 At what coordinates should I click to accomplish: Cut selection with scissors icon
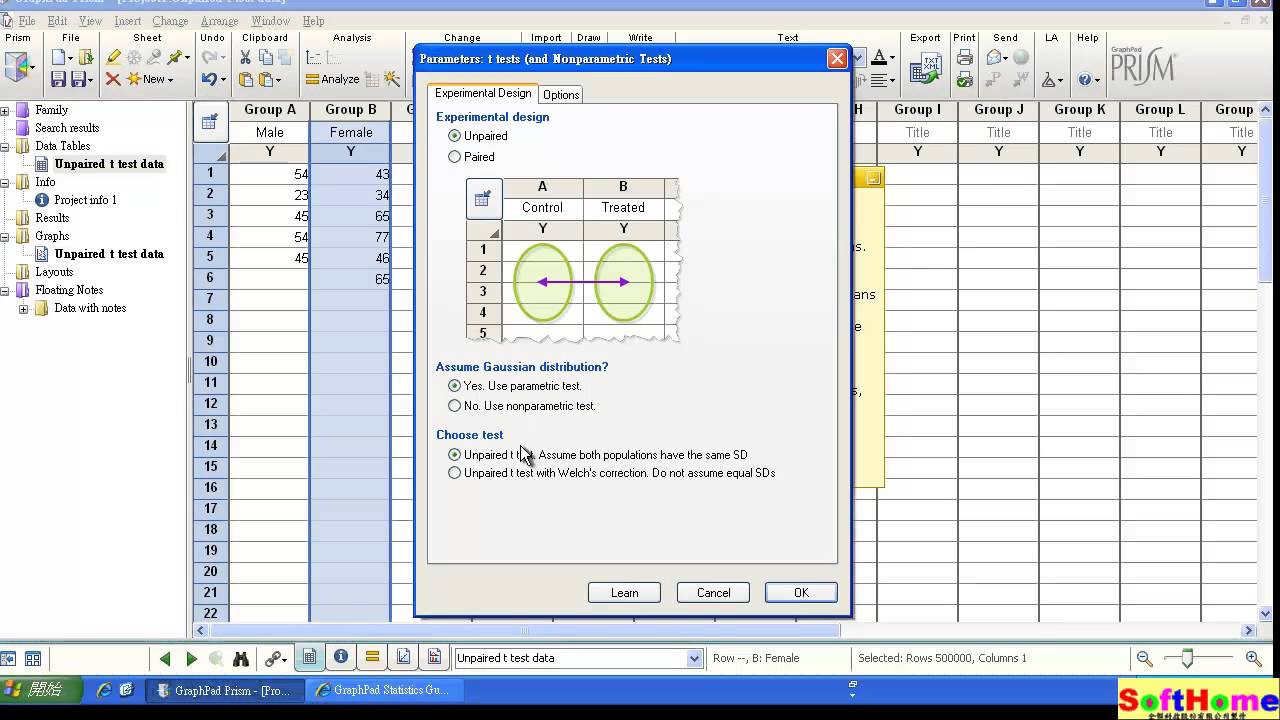pos(245,58)
